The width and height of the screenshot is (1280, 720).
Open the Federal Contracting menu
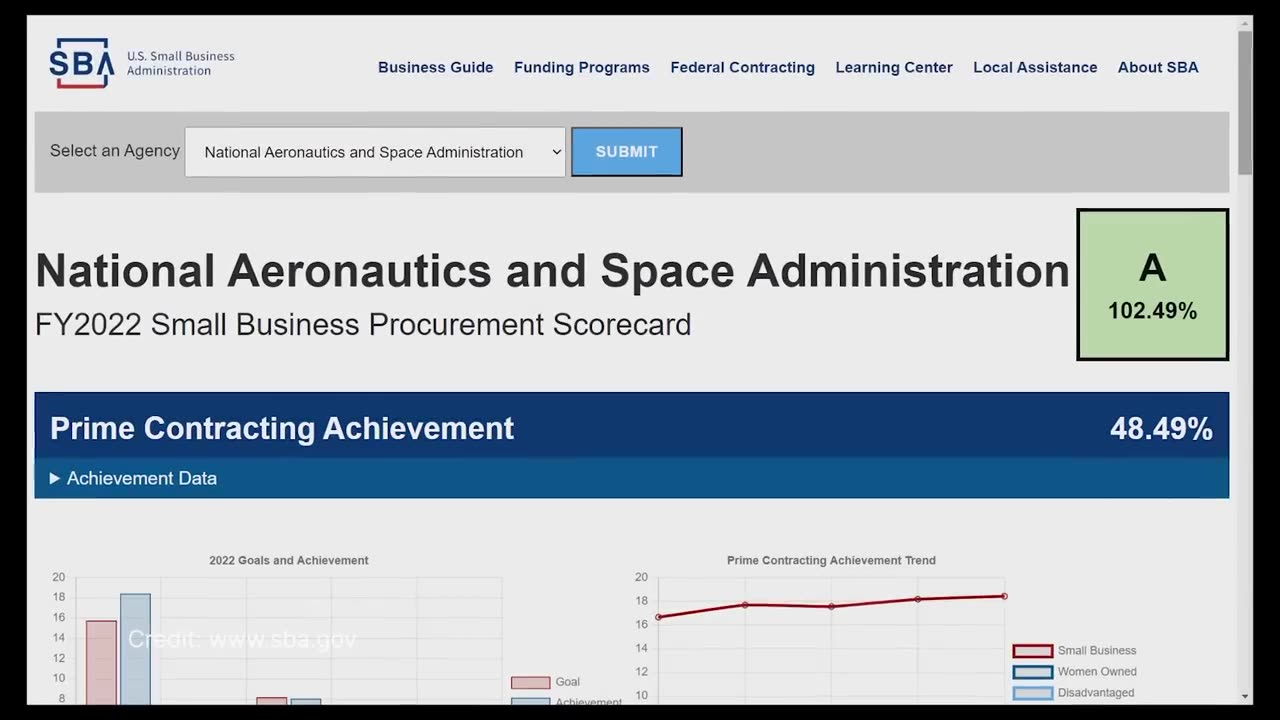click(x=743, y=67)
